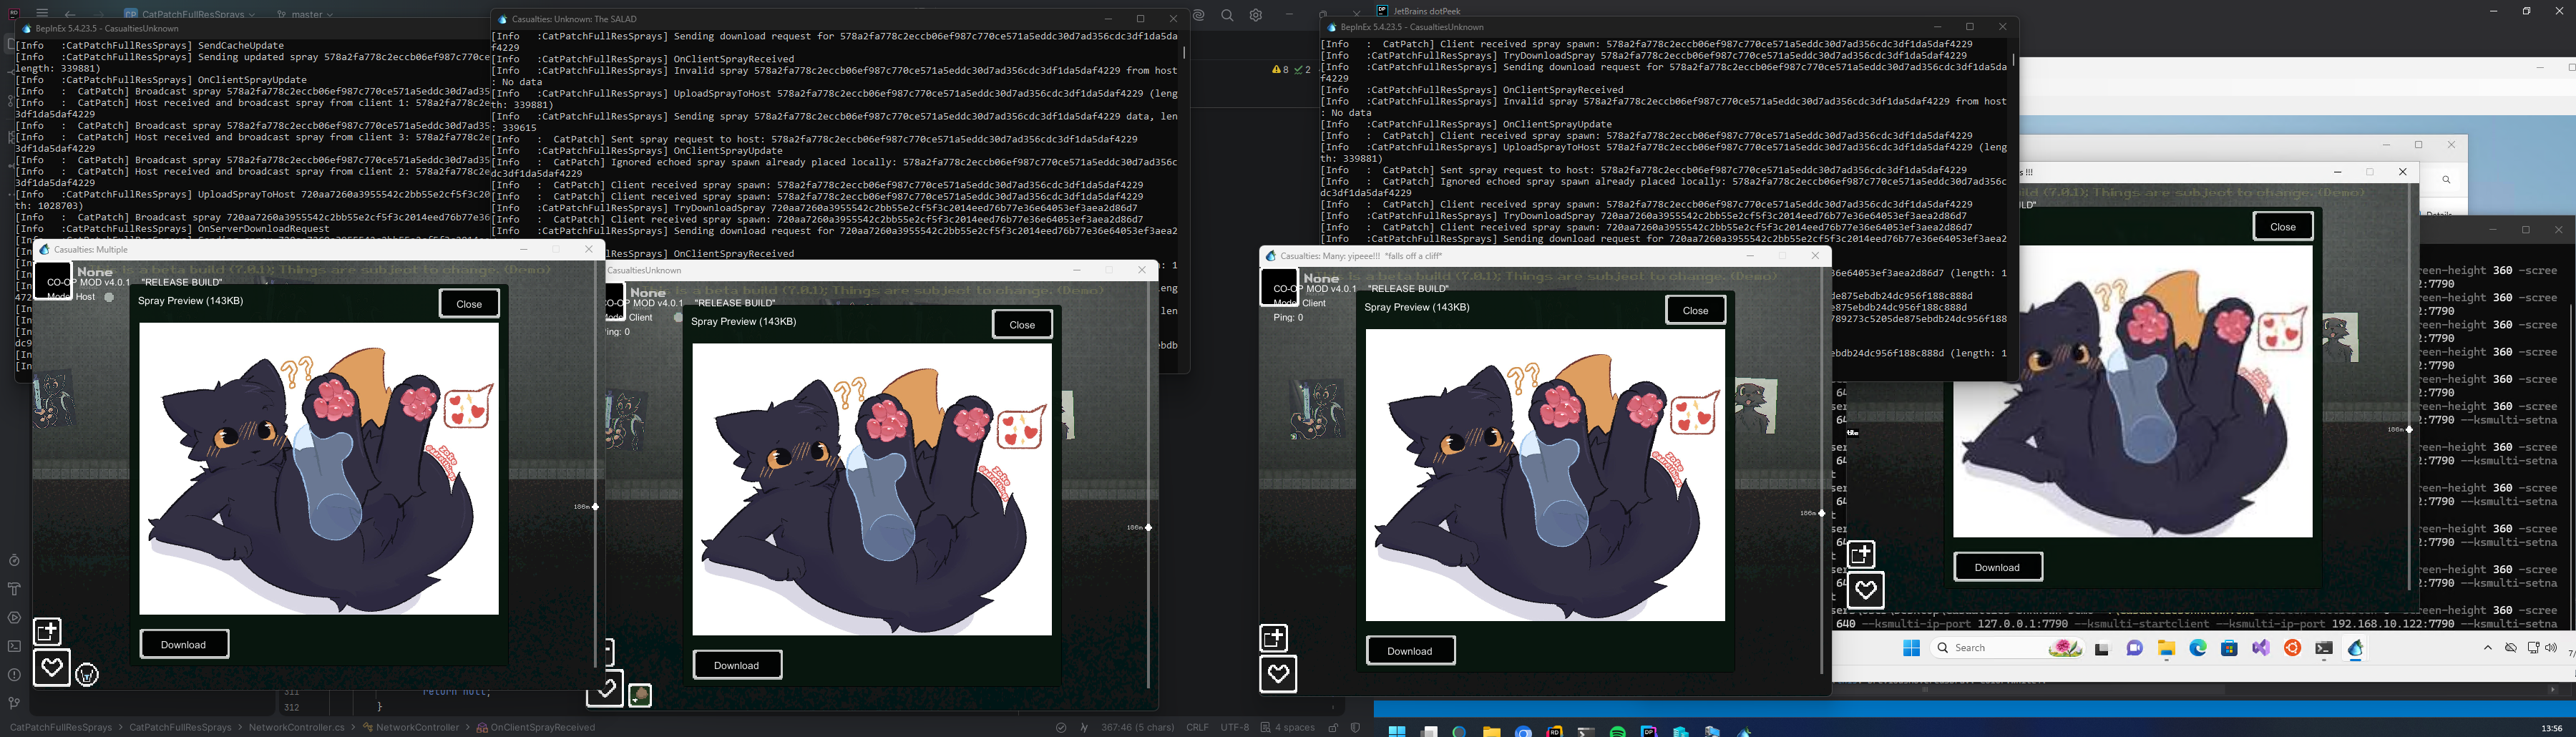Click the OnClientSprayReceived breadcrumb in Rider
2576x737 pixels.
[x=536, y=727]
